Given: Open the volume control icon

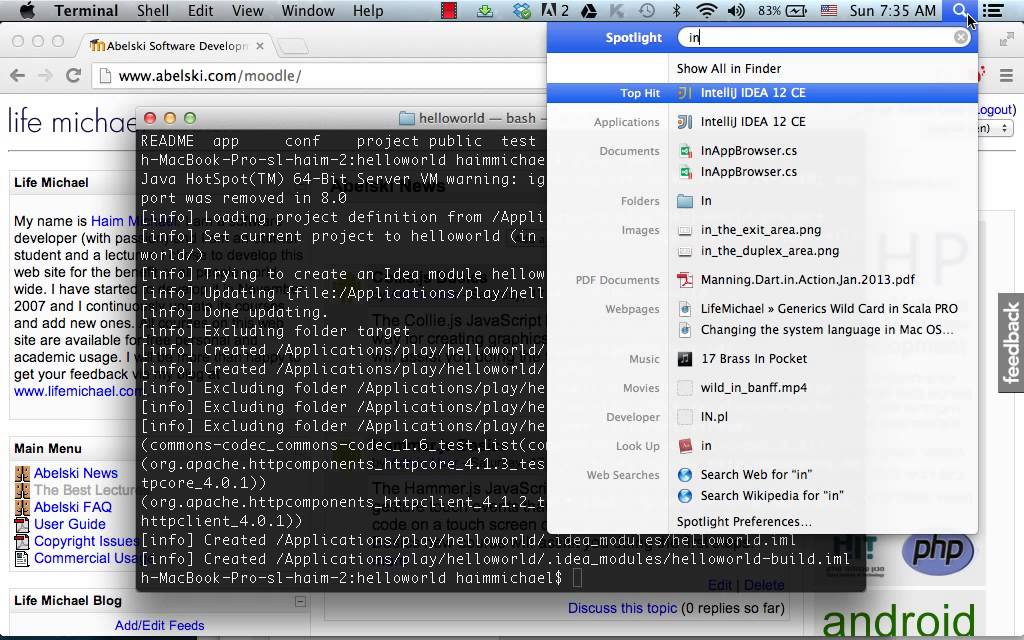Looking at the screenshot, I should 736,10.
